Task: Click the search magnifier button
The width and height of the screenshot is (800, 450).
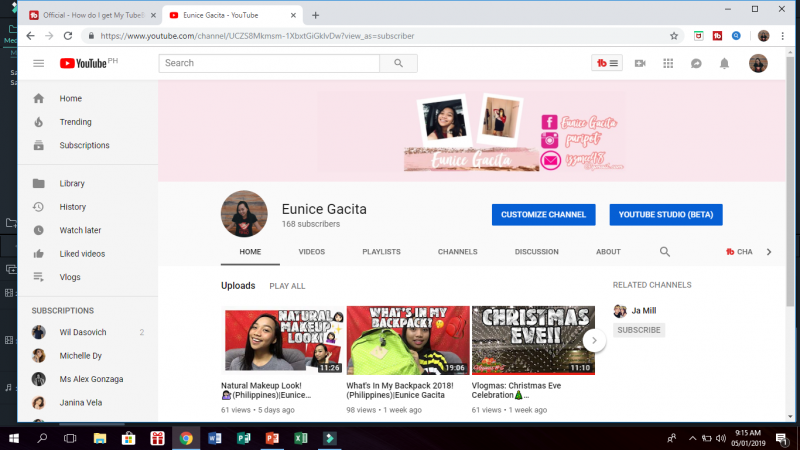Action: click(x=398, y=63)
